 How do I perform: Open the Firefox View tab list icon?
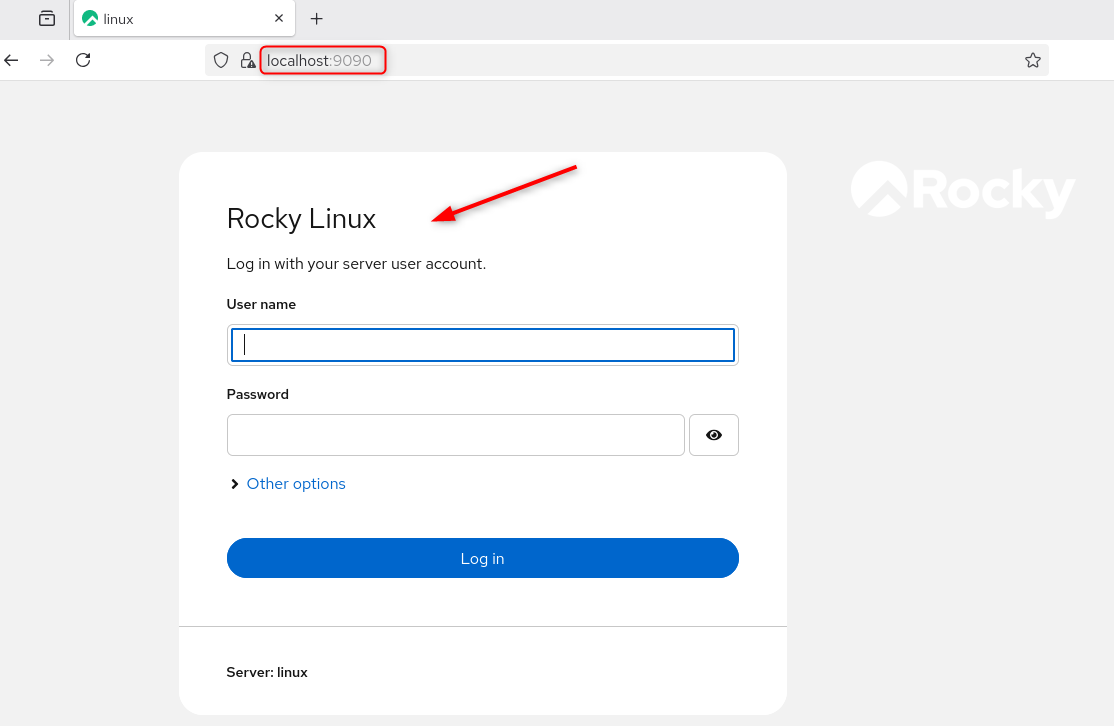pos(47,18)
